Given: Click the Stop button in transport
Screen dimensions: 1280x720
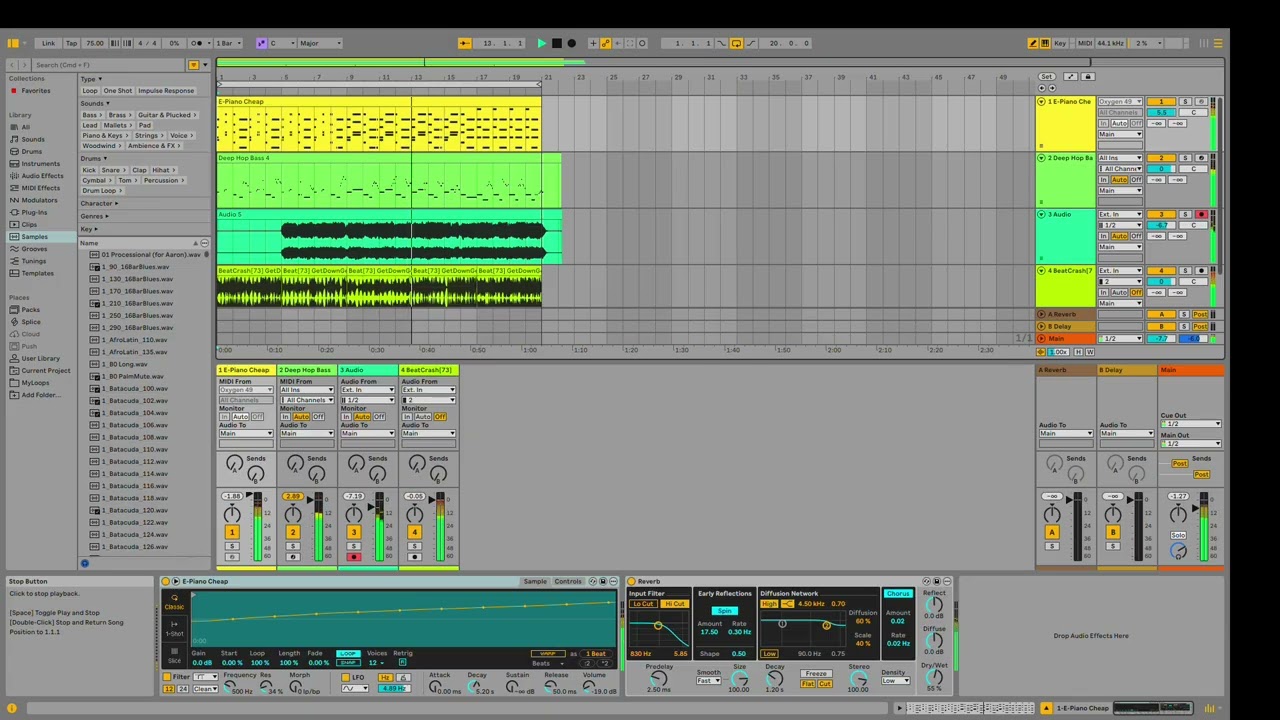Looking at the screenshot, I should point(556,43).
